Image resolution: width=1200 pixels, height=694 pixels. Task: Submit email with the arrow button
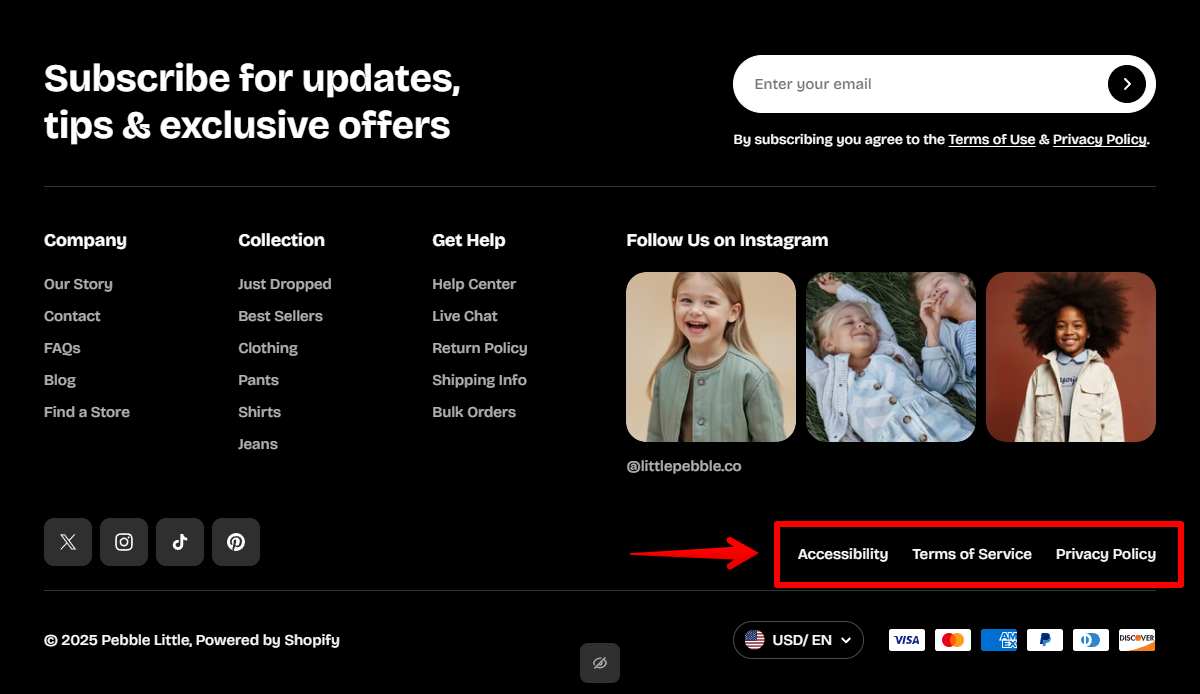tap(1126, 84)
